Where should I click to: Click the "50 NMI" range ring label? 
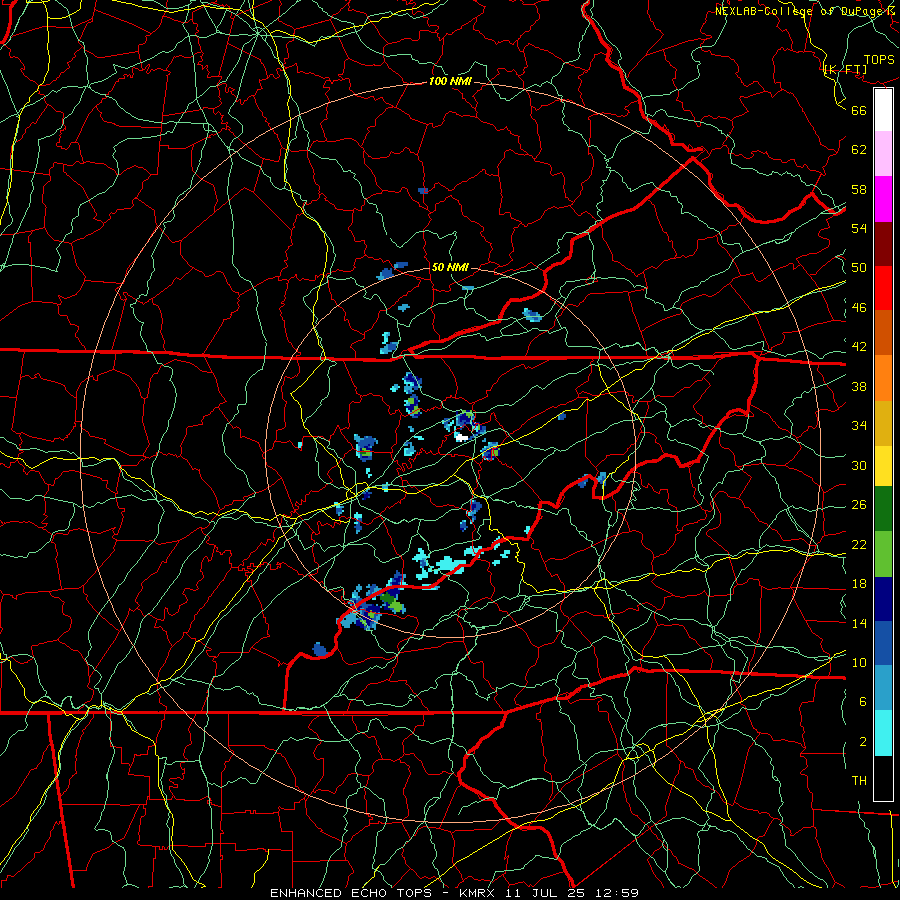tap(449, 267)
